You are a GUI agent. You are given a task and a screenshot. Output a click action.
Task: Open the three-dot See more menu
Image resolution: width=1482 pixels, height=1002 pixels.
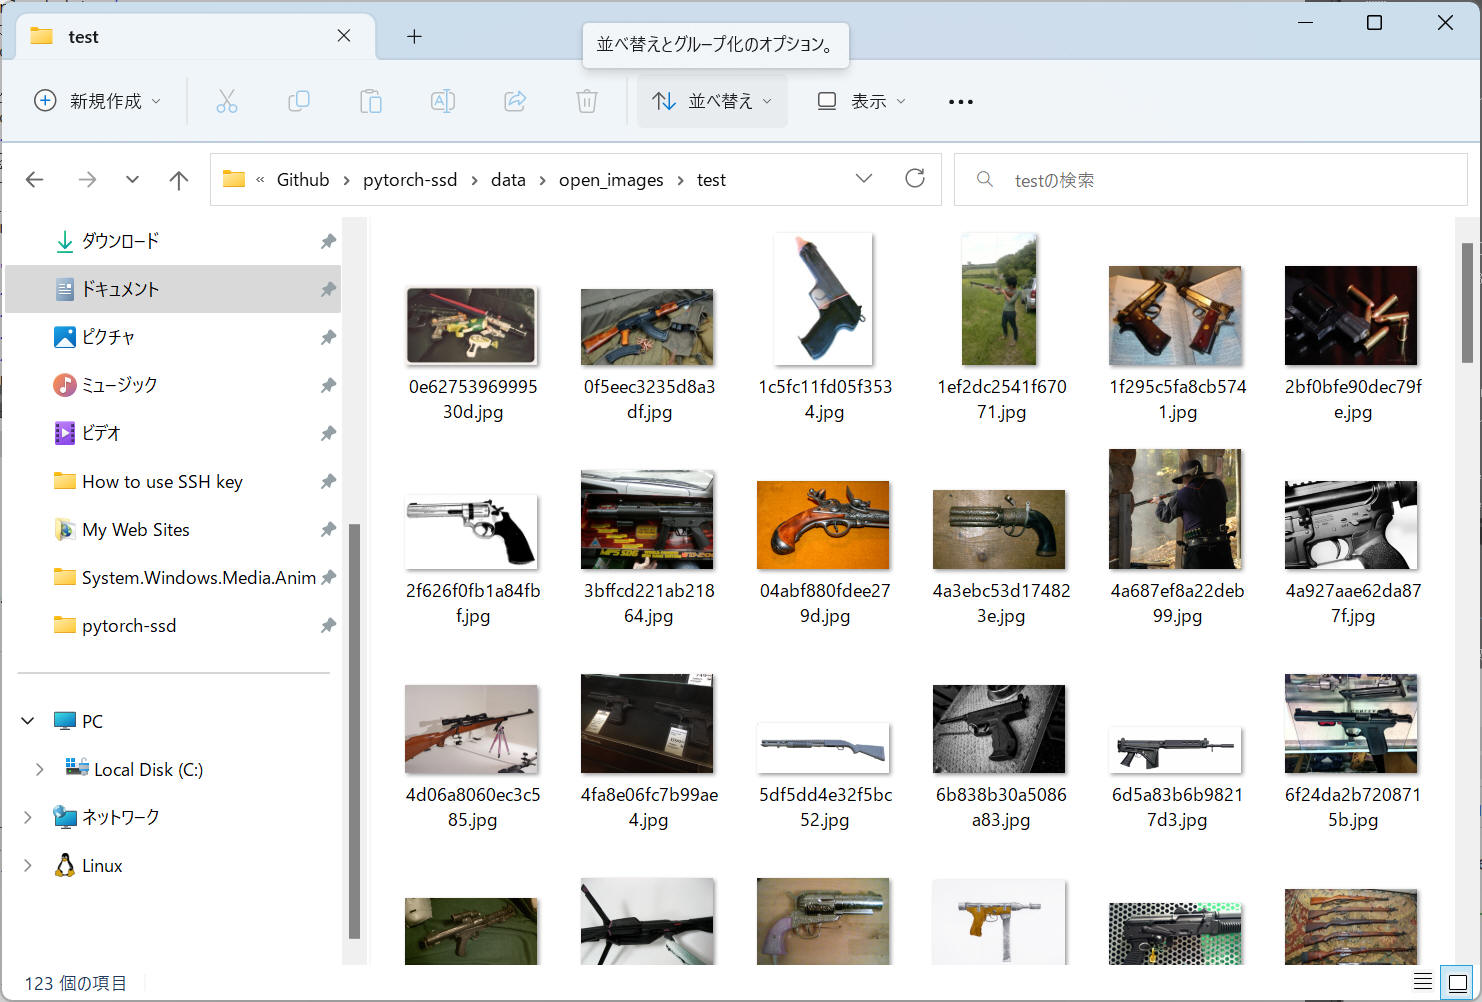coord(961,101)
